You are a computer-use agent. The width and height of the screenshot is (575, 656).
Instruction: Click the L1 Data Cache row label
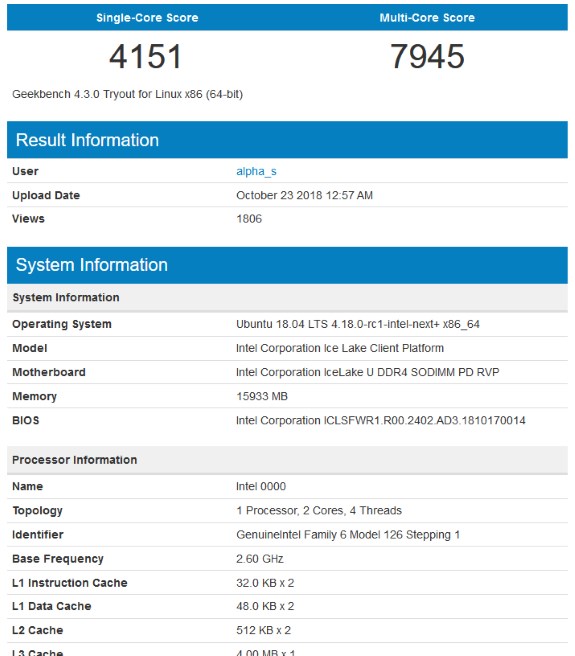[51, 606]
